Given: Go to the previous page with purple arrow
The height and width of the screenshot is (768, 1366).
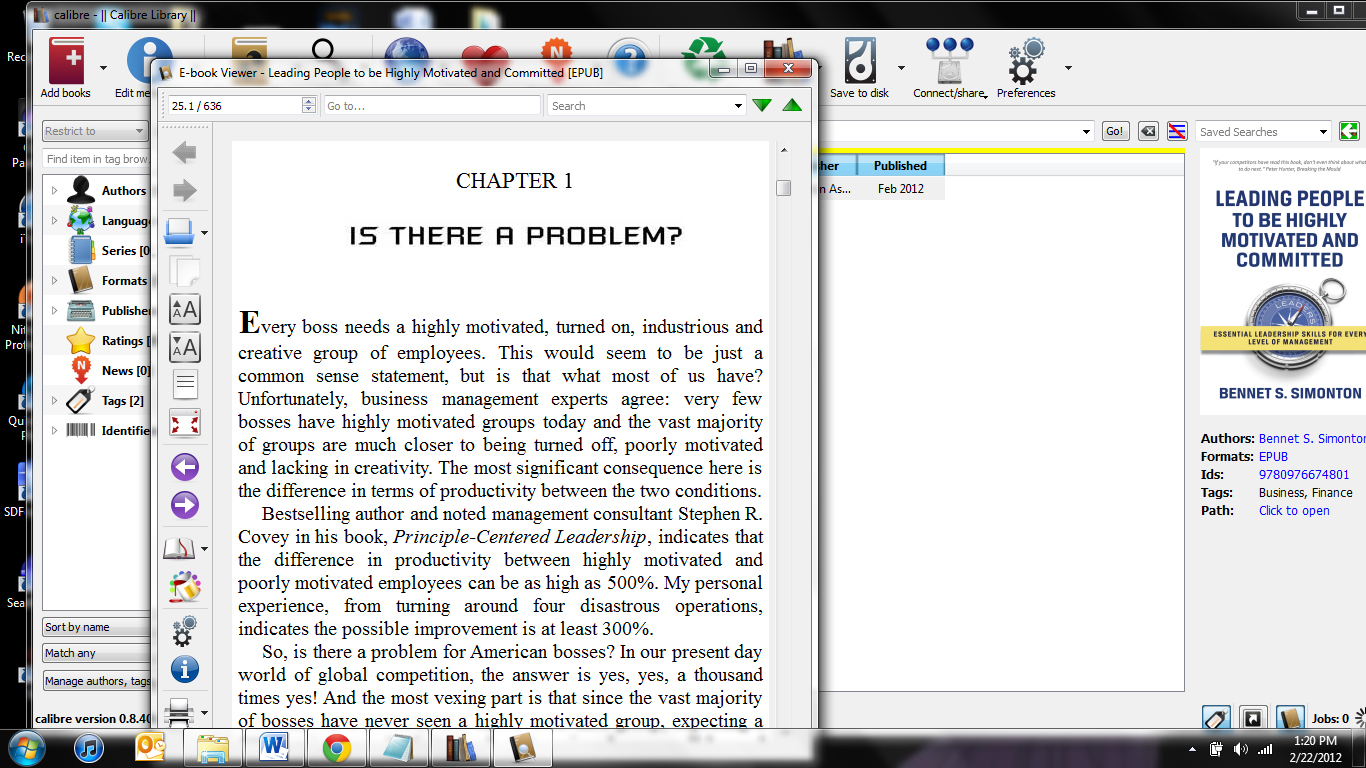Looking at the screenshot, I should pos(185,467).
